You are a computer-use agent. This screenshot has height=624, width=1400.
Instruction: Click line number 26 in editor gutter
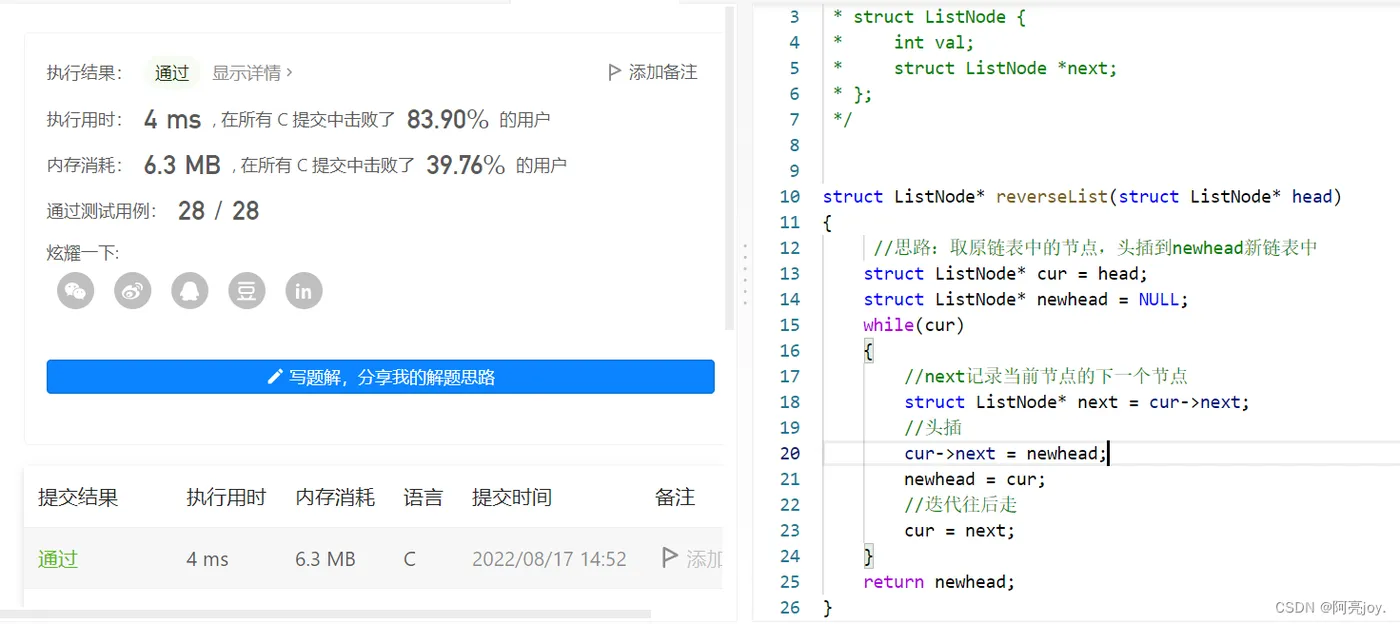[x=790, y=607]
